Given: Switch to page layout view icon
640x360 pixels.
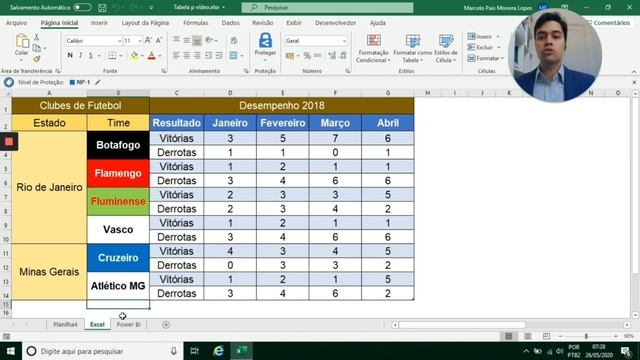Looking at the screenshot, I should click(527, 336).
